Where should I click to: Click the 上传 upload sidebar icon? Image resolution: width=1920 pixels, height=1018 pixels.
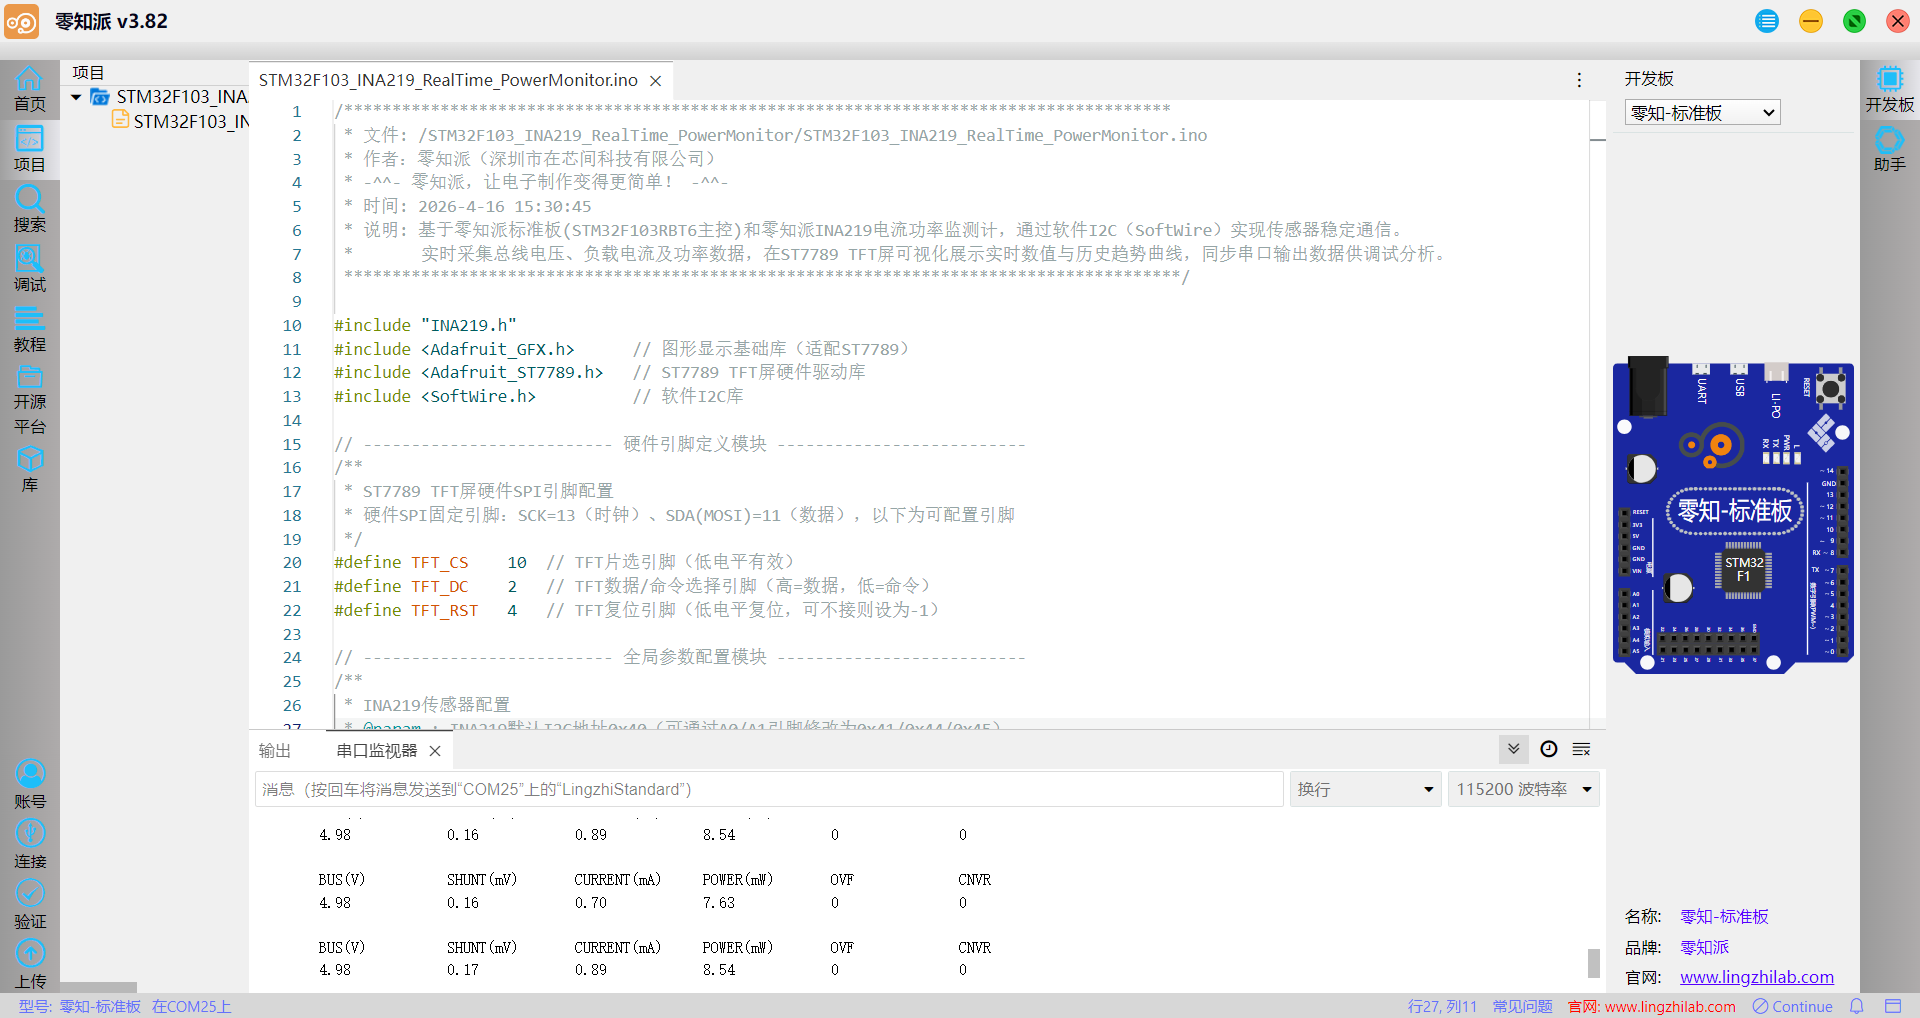point(30,965)
